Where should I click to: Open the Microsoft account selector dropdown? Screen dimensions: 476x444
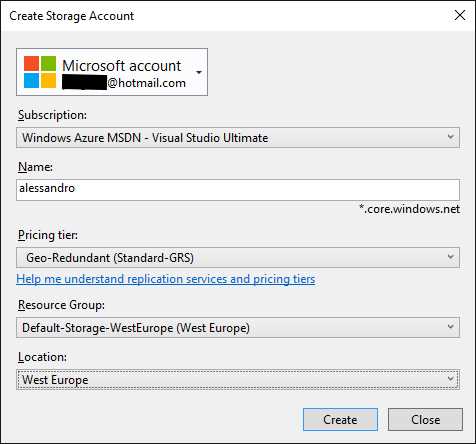[112, 72]
